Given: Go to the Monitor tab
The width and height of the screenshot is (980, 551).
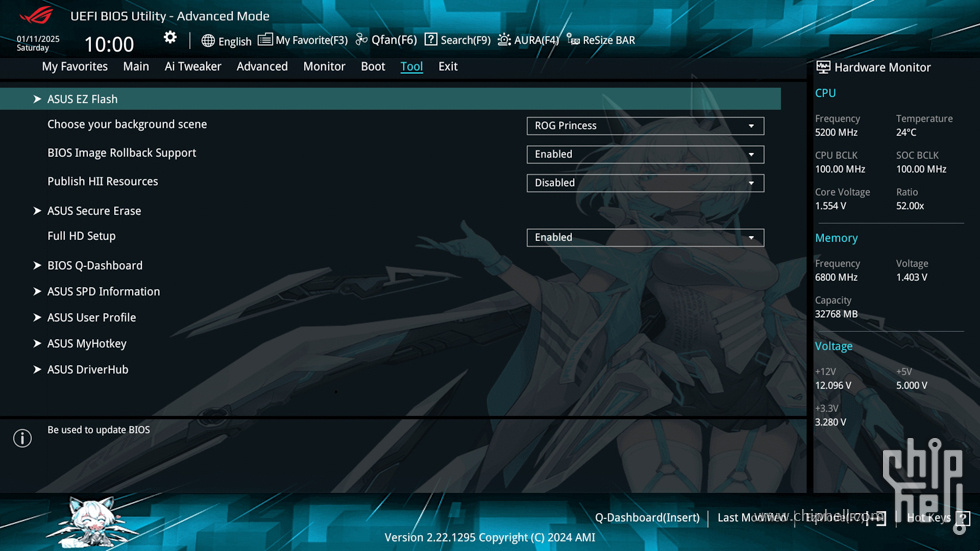Looking at the screenshot, I should coord(324,66).
